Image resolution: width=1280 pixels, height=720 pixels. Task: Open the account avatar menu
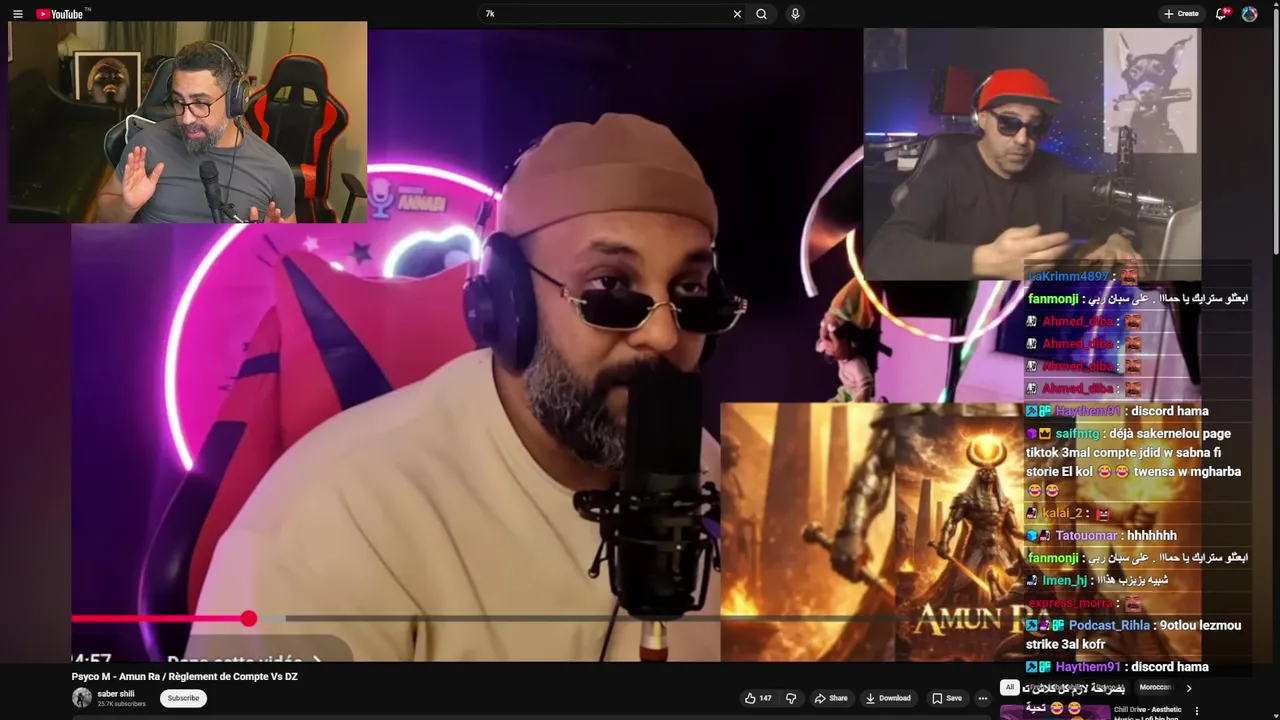pyautogui.click(x=1249, y=14)
